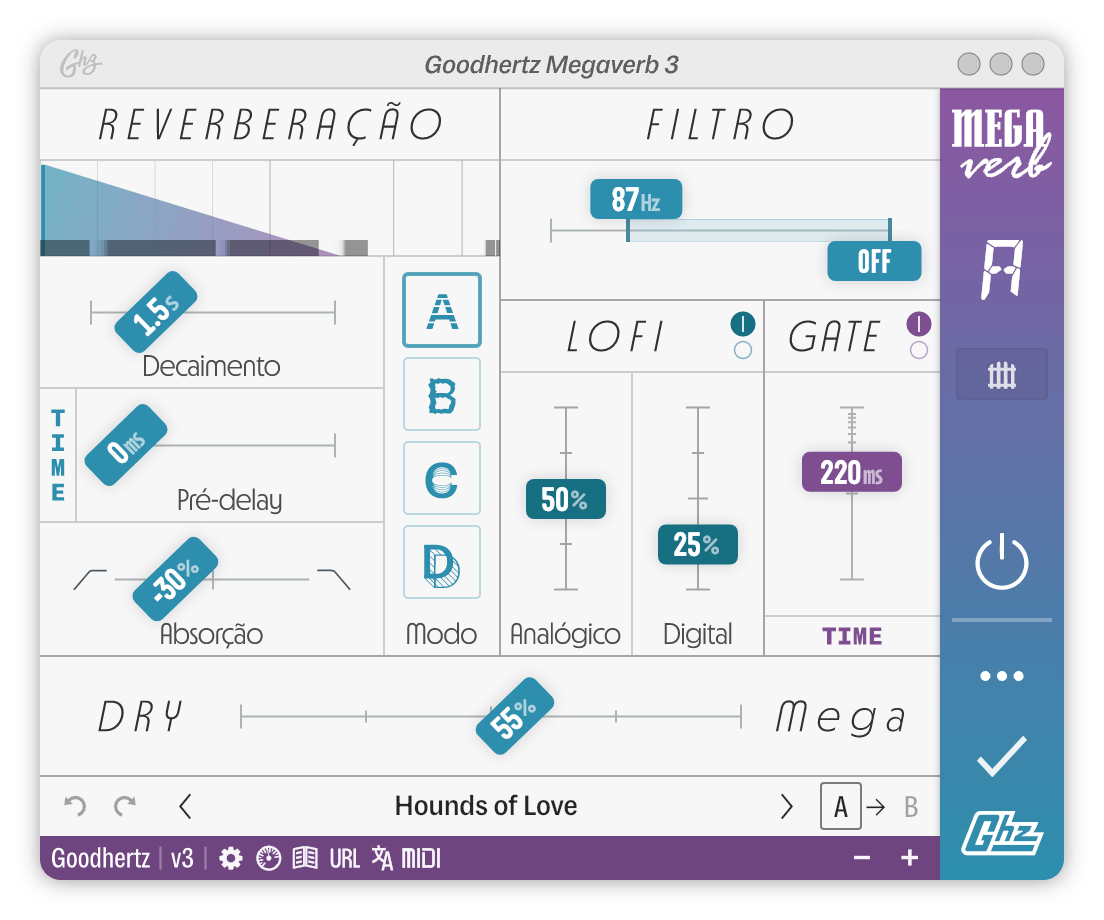The width and height of the screenshot is (1104, 920).
Task: Click the translation icon next to MIDI
Action: click(381, 858)
